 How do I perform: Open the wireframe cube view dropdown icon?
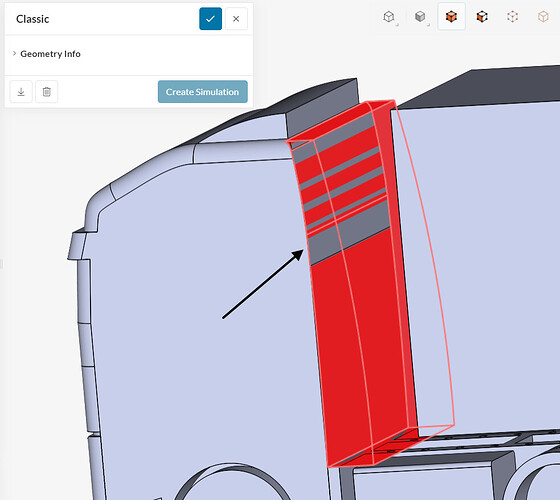click(390, 16)
